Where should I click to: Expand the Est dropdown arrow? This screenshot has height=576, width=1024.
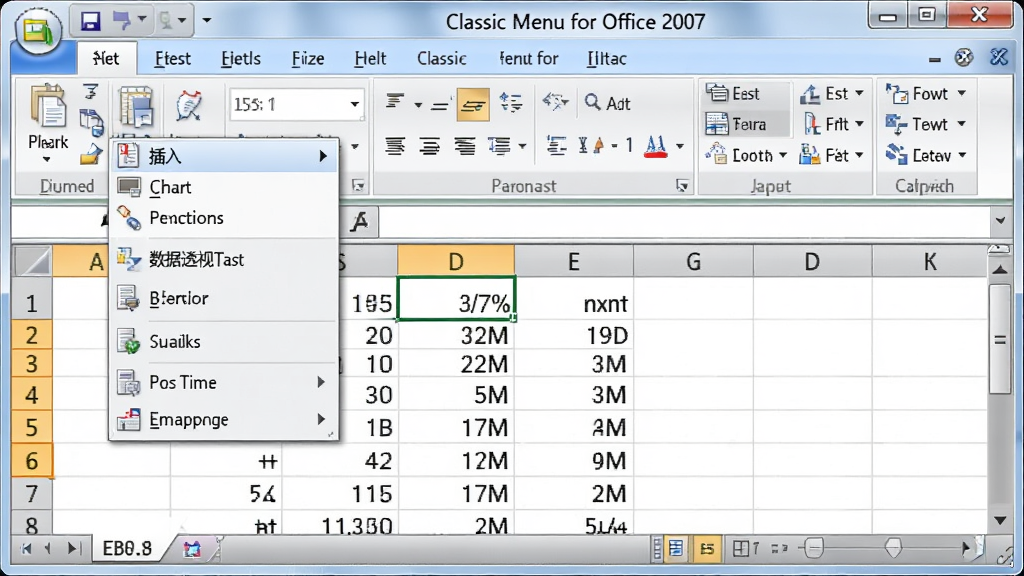point(859,93)
